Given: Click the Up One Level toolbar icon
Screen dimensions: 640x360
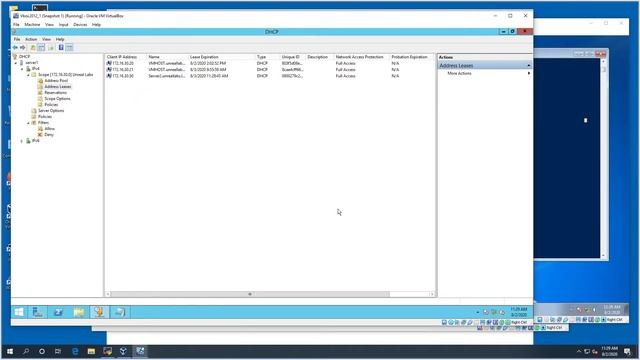Looking at the screenshot, I should tap(33, 48).
